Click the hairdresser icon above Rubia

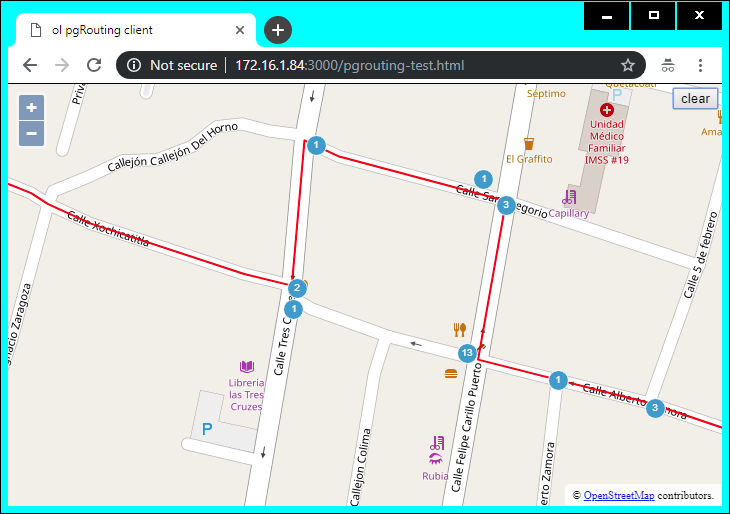438,443
